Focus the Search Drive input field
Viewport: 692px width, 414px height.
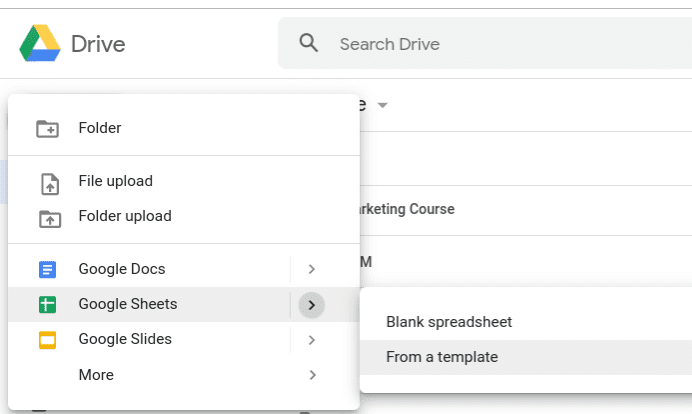(485, 43)
